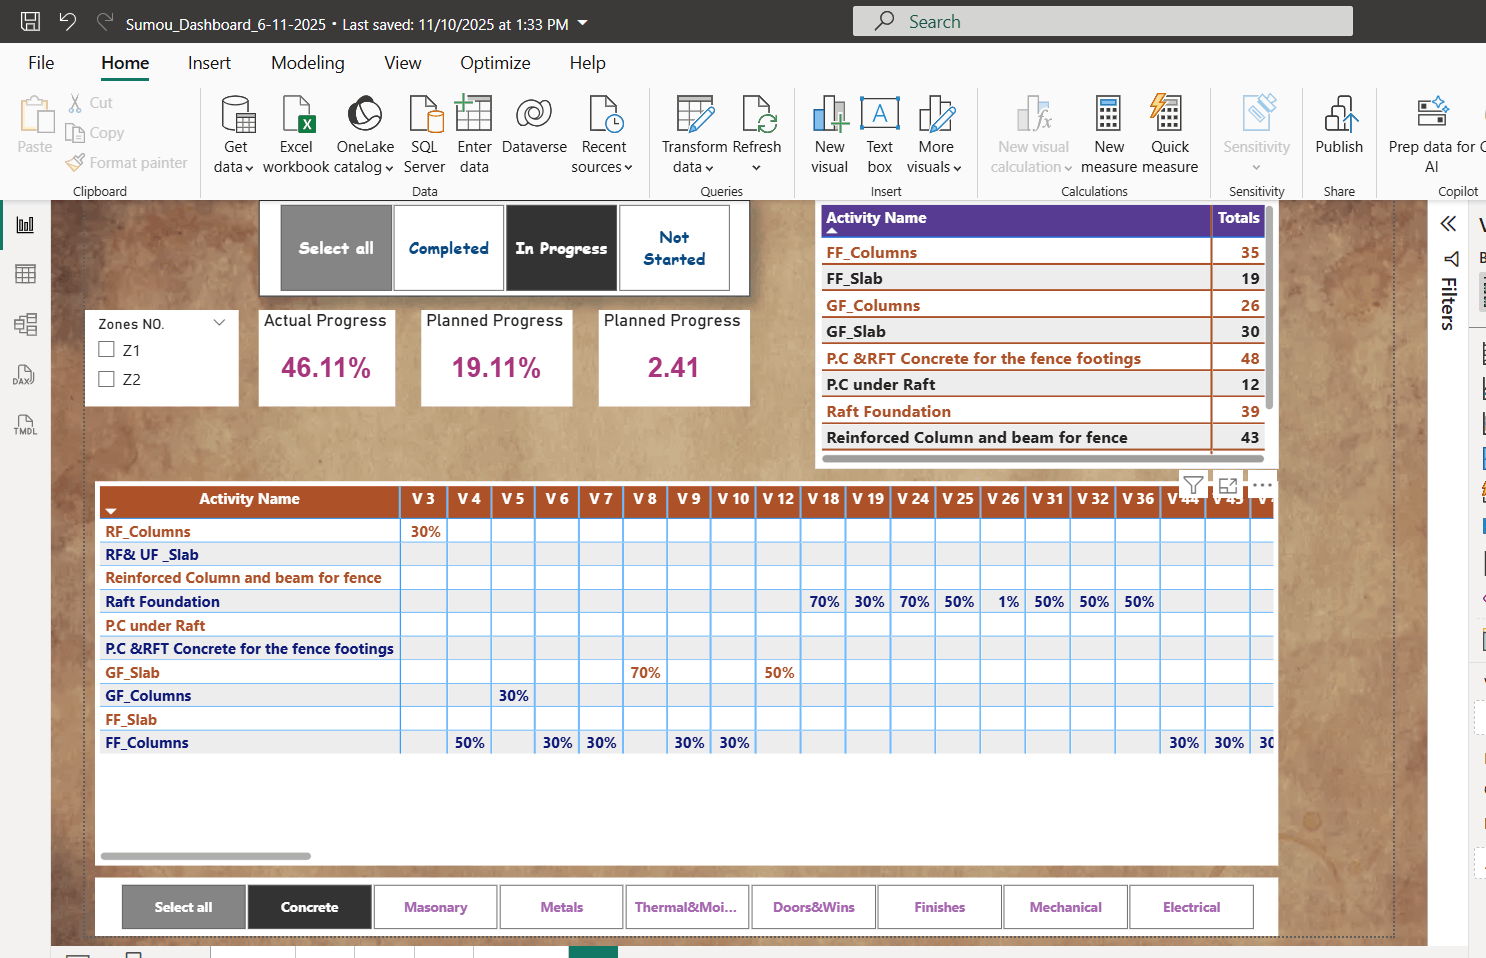Check the Z1 zone checkbox
This screenshot has height=958, width=1486.
point(106,349)
